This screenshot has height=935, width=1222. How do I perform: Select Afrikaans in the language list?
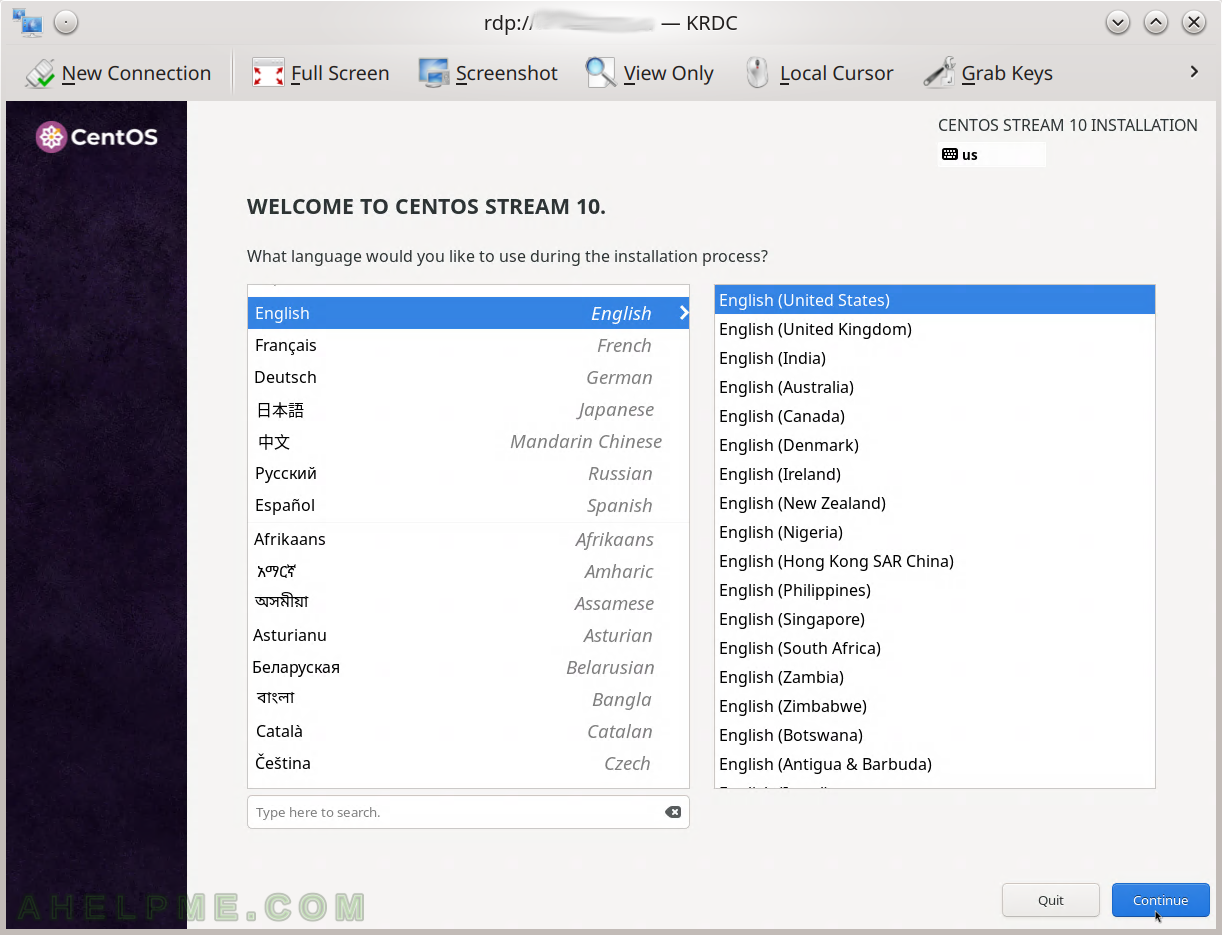click(x=468, y=539)
